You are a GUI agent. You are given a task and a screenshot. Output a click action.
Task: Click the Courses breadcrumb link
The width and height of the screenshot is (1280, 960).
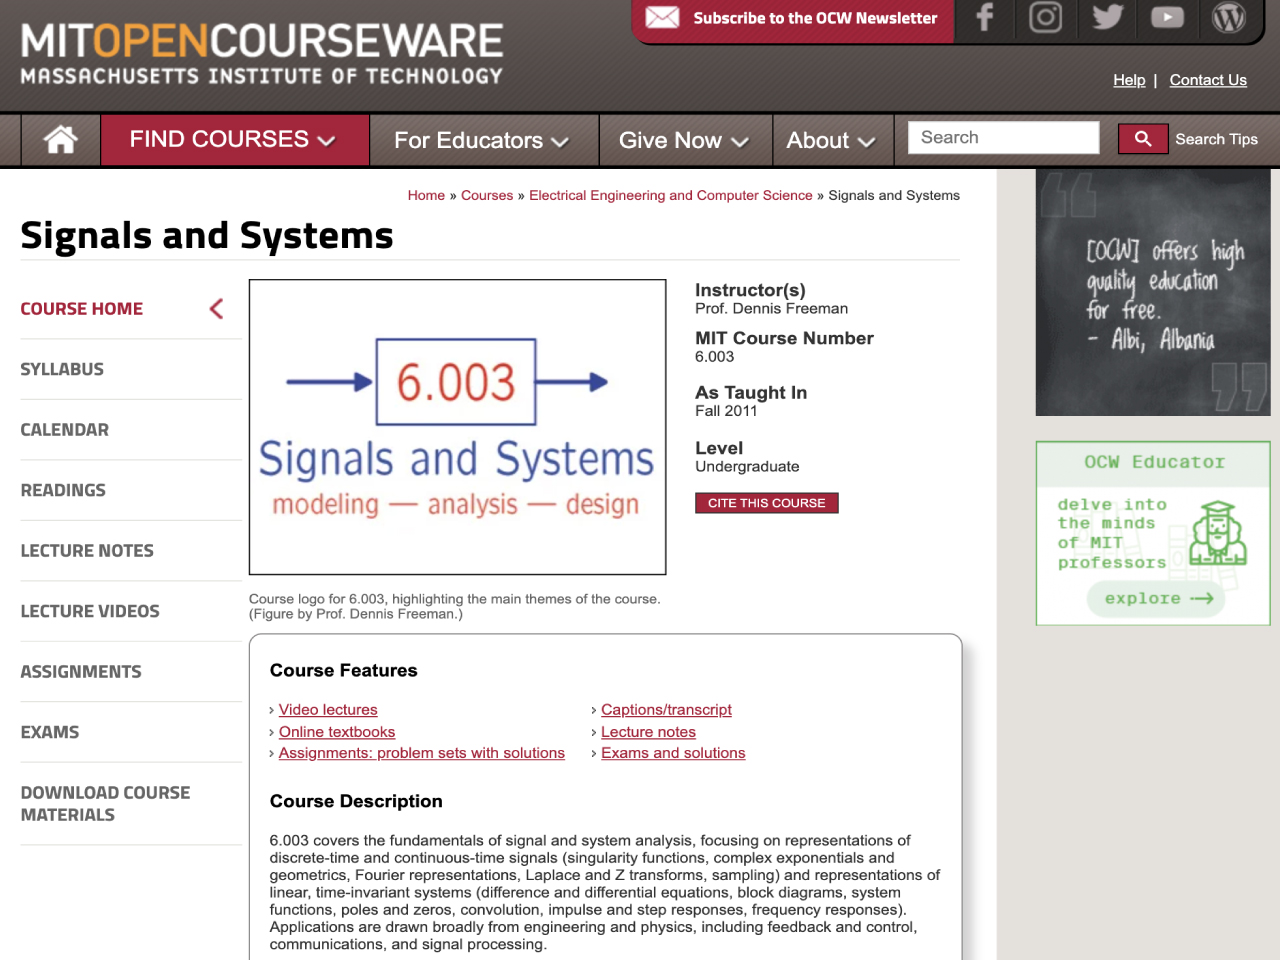(487, 195)
